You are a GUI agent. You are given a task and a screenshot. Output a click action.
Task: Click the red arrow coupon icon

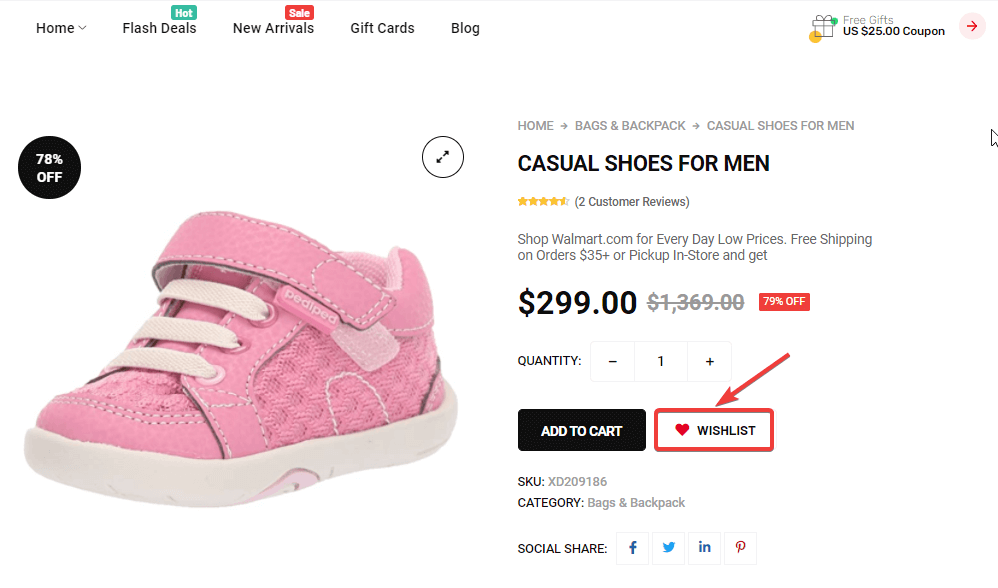pos(972,26)
